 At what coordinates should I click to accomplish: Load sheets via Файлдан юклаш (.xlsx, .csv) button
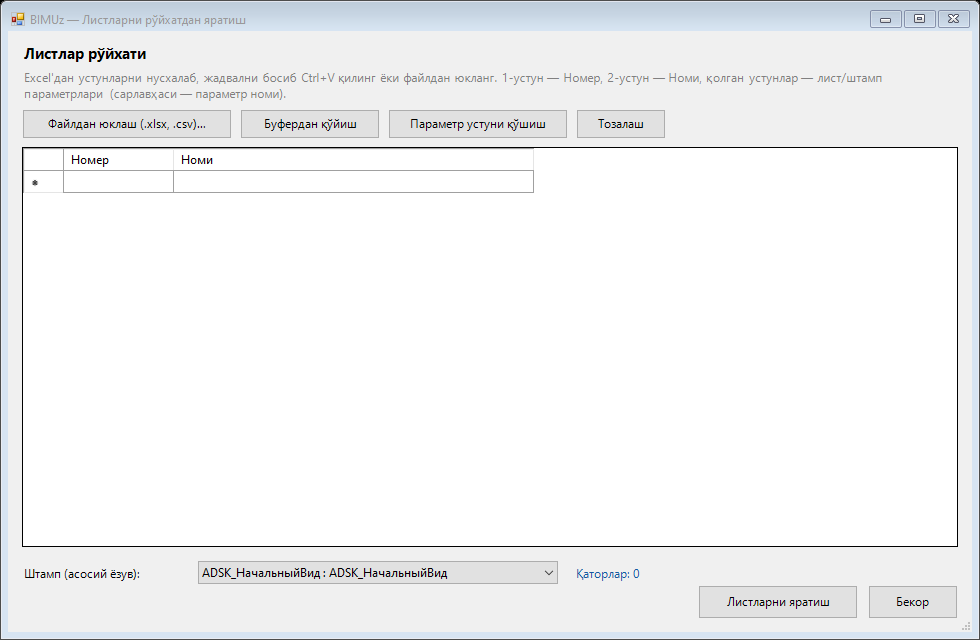click(127, 124)
